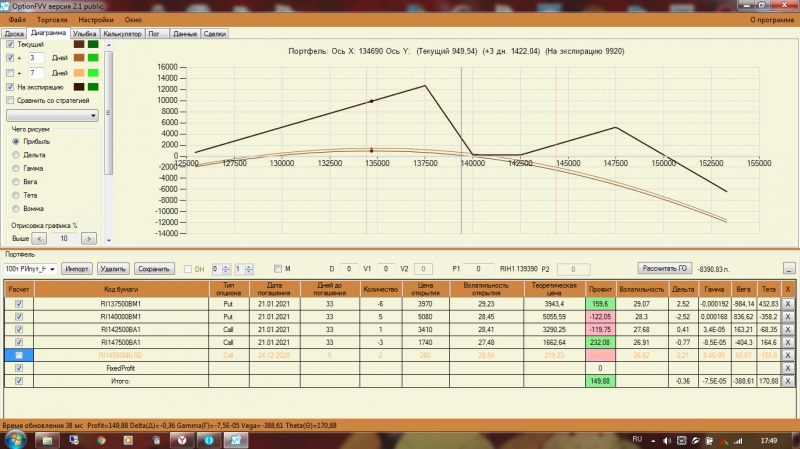800x449 pixels.
Task: Switch to Улыбка tab
Action: [84, 34]
